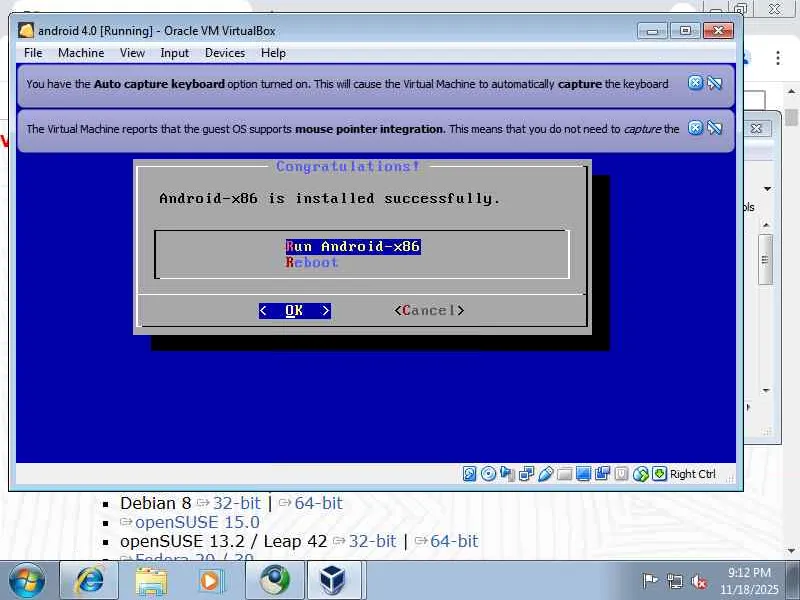This screenshot has height=600, width=800.
Task: Select the Reboot option
Action: click(312, 262)
